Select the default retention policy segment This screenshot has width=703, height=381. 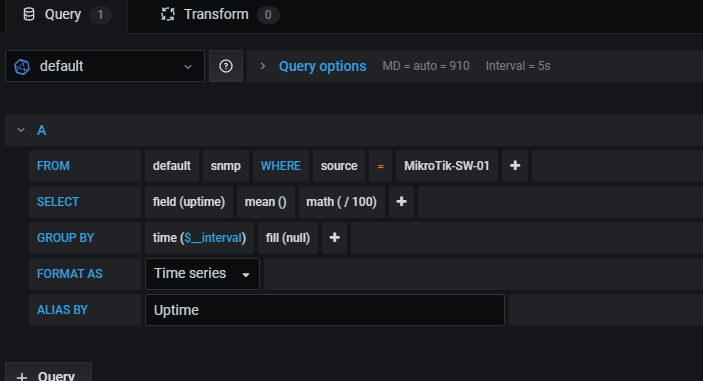point(172,166)
